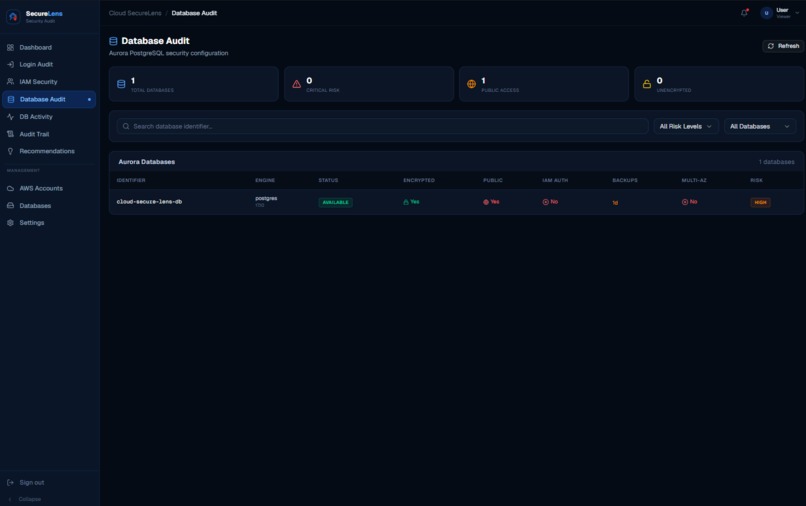
Task: Open the Audit Trail page
Action: [49, 134]
